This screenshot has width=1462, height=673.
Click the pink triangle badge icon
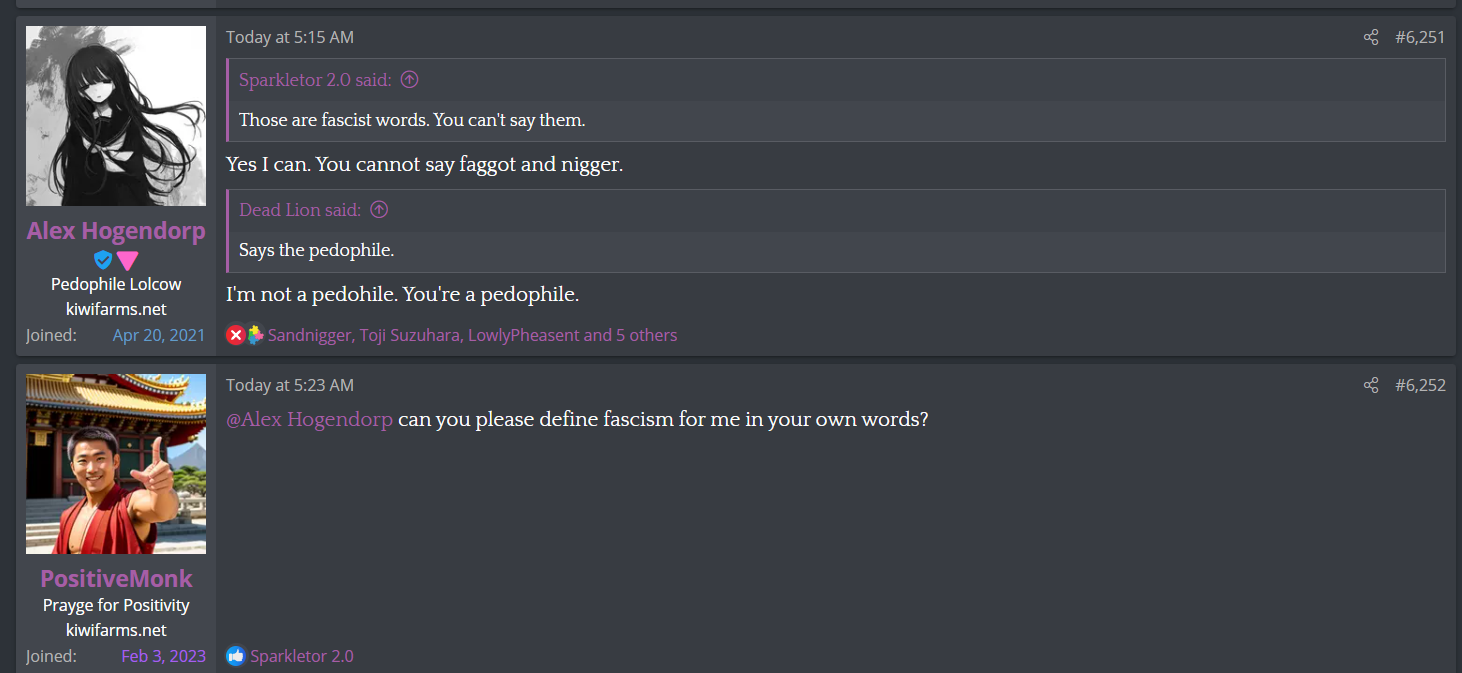[127, 261]
